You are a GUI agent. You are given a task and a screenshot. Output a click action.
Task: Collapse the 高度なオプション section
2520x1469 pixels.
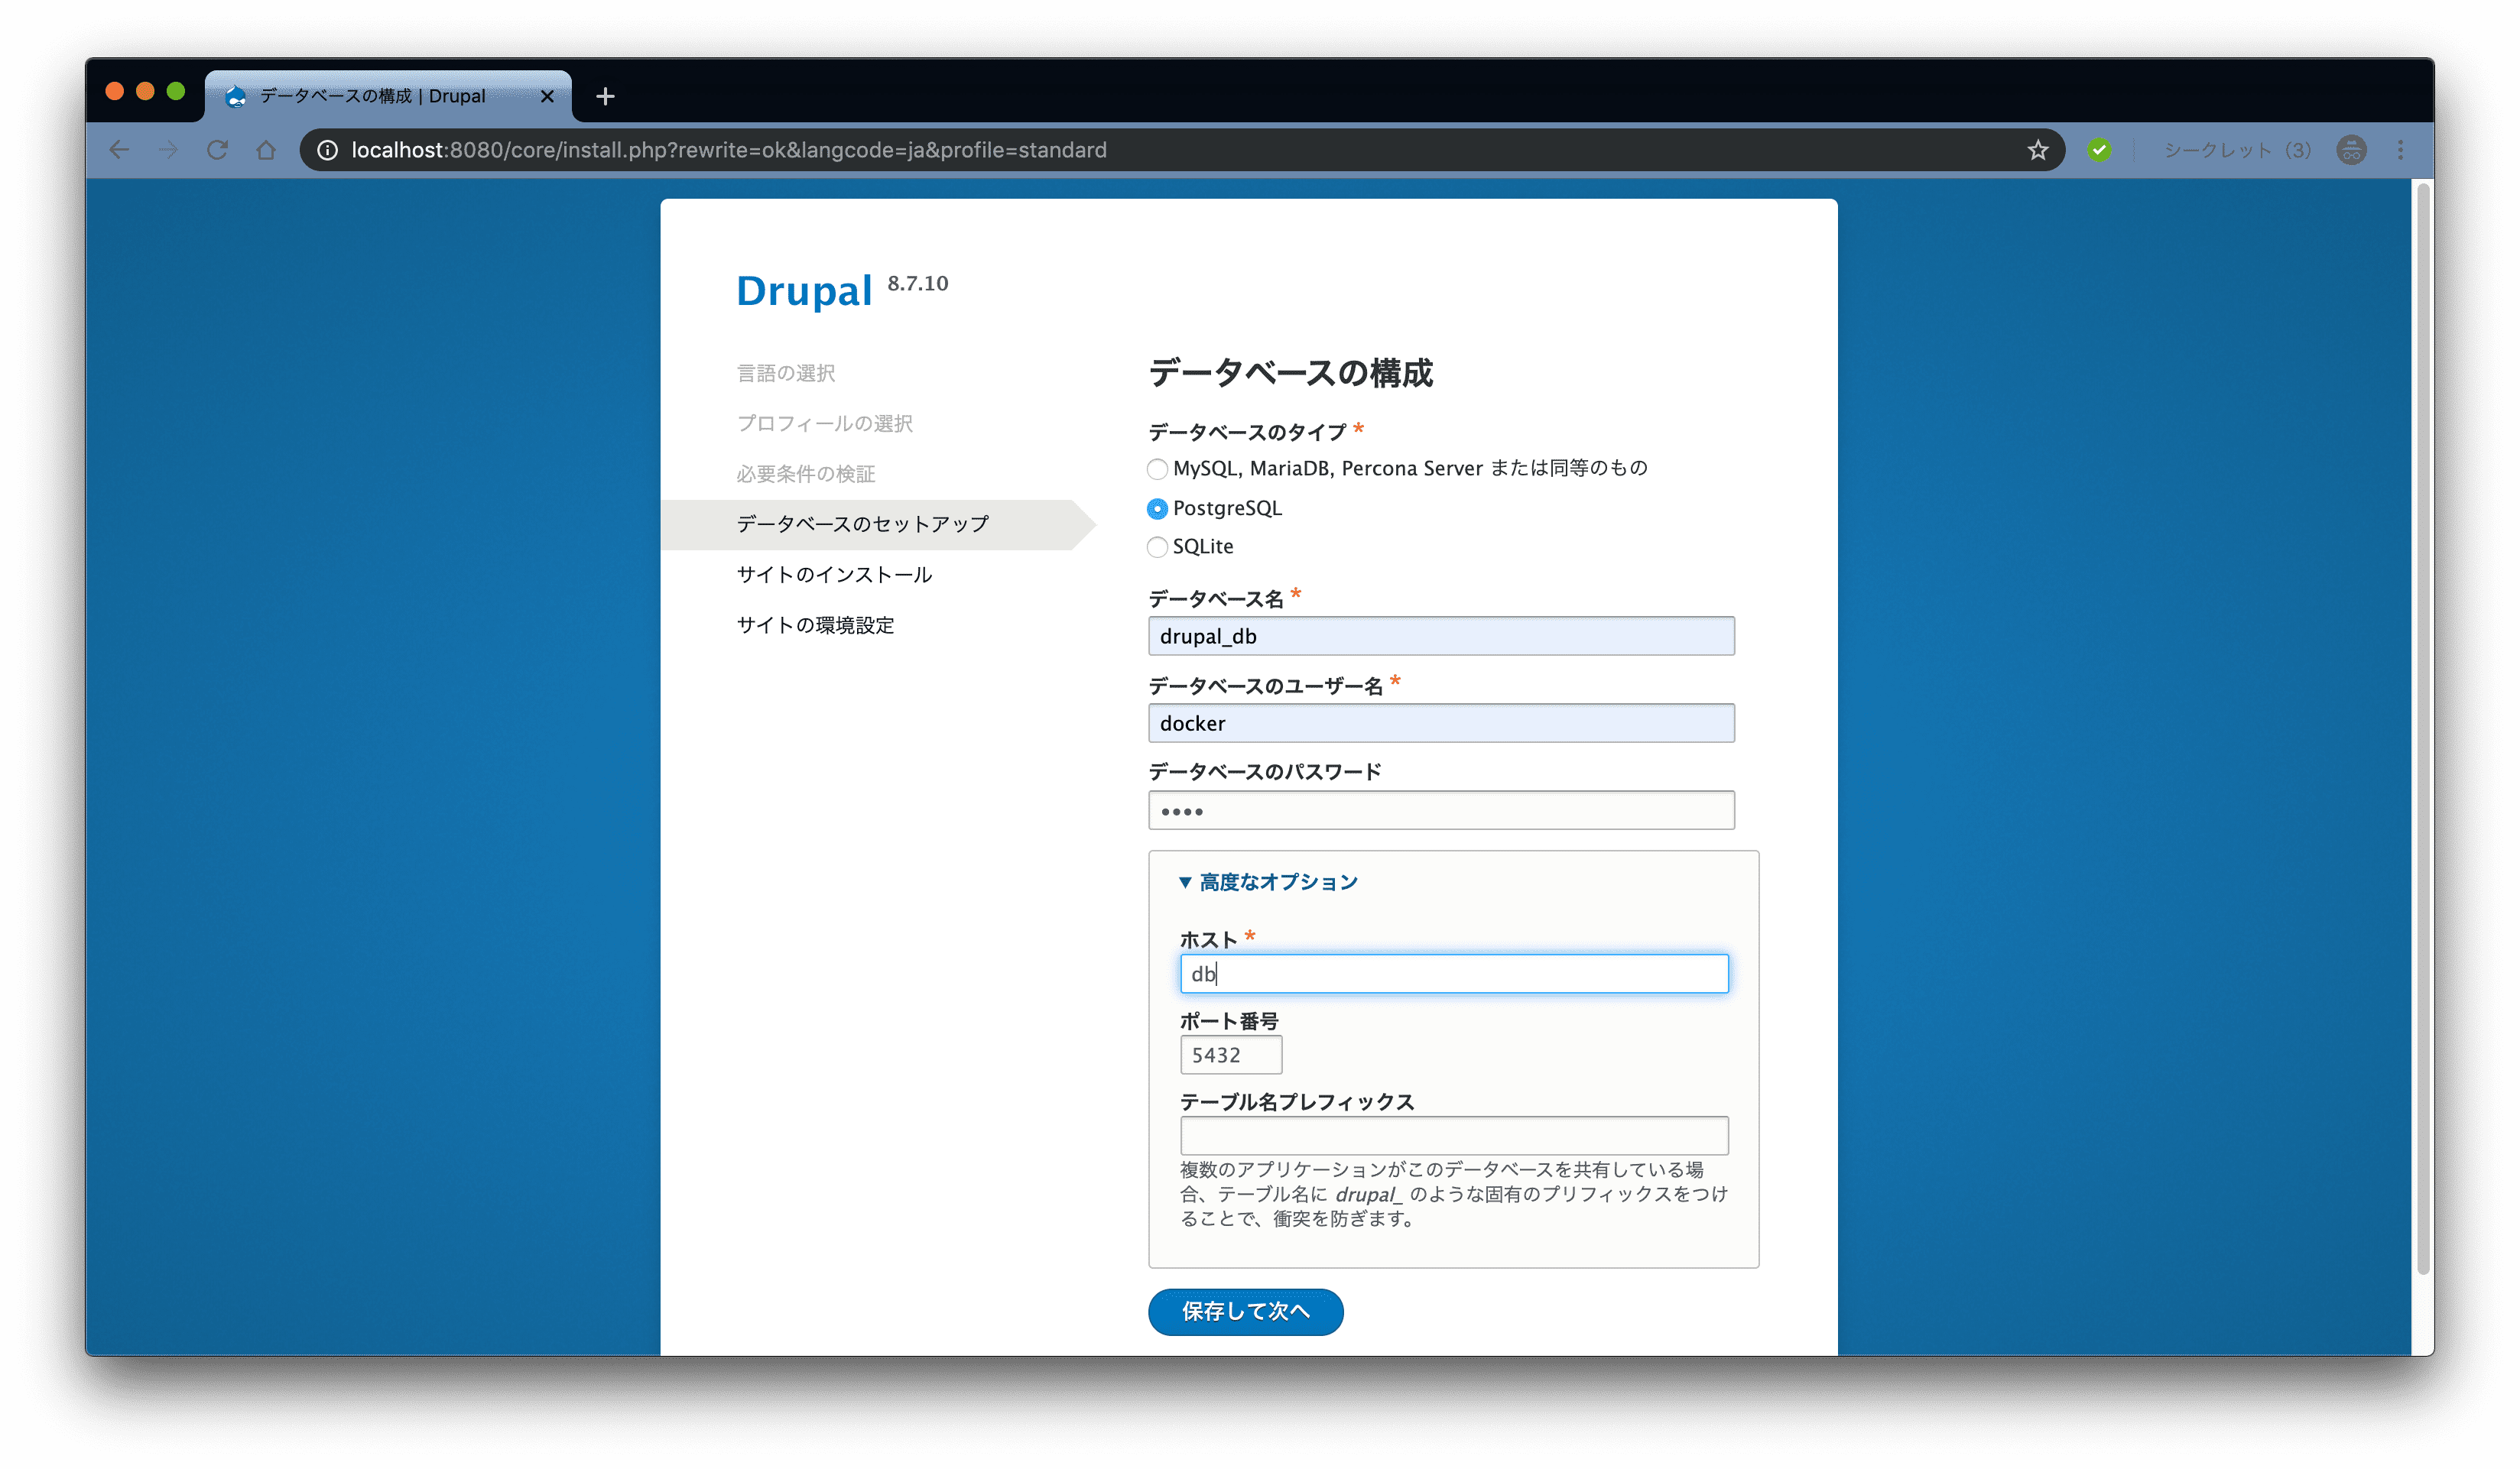(1268, 882)
